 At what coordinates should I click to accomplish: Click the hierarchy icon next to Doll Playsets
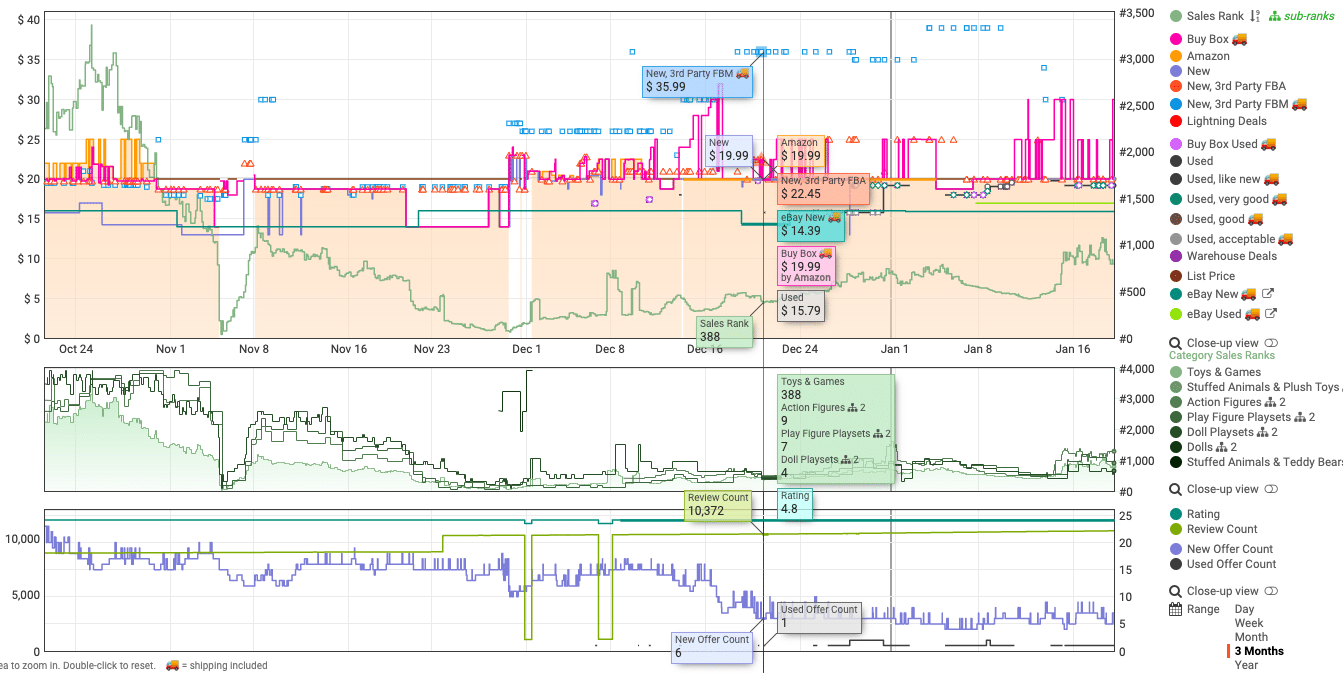tap(1263, 432)
